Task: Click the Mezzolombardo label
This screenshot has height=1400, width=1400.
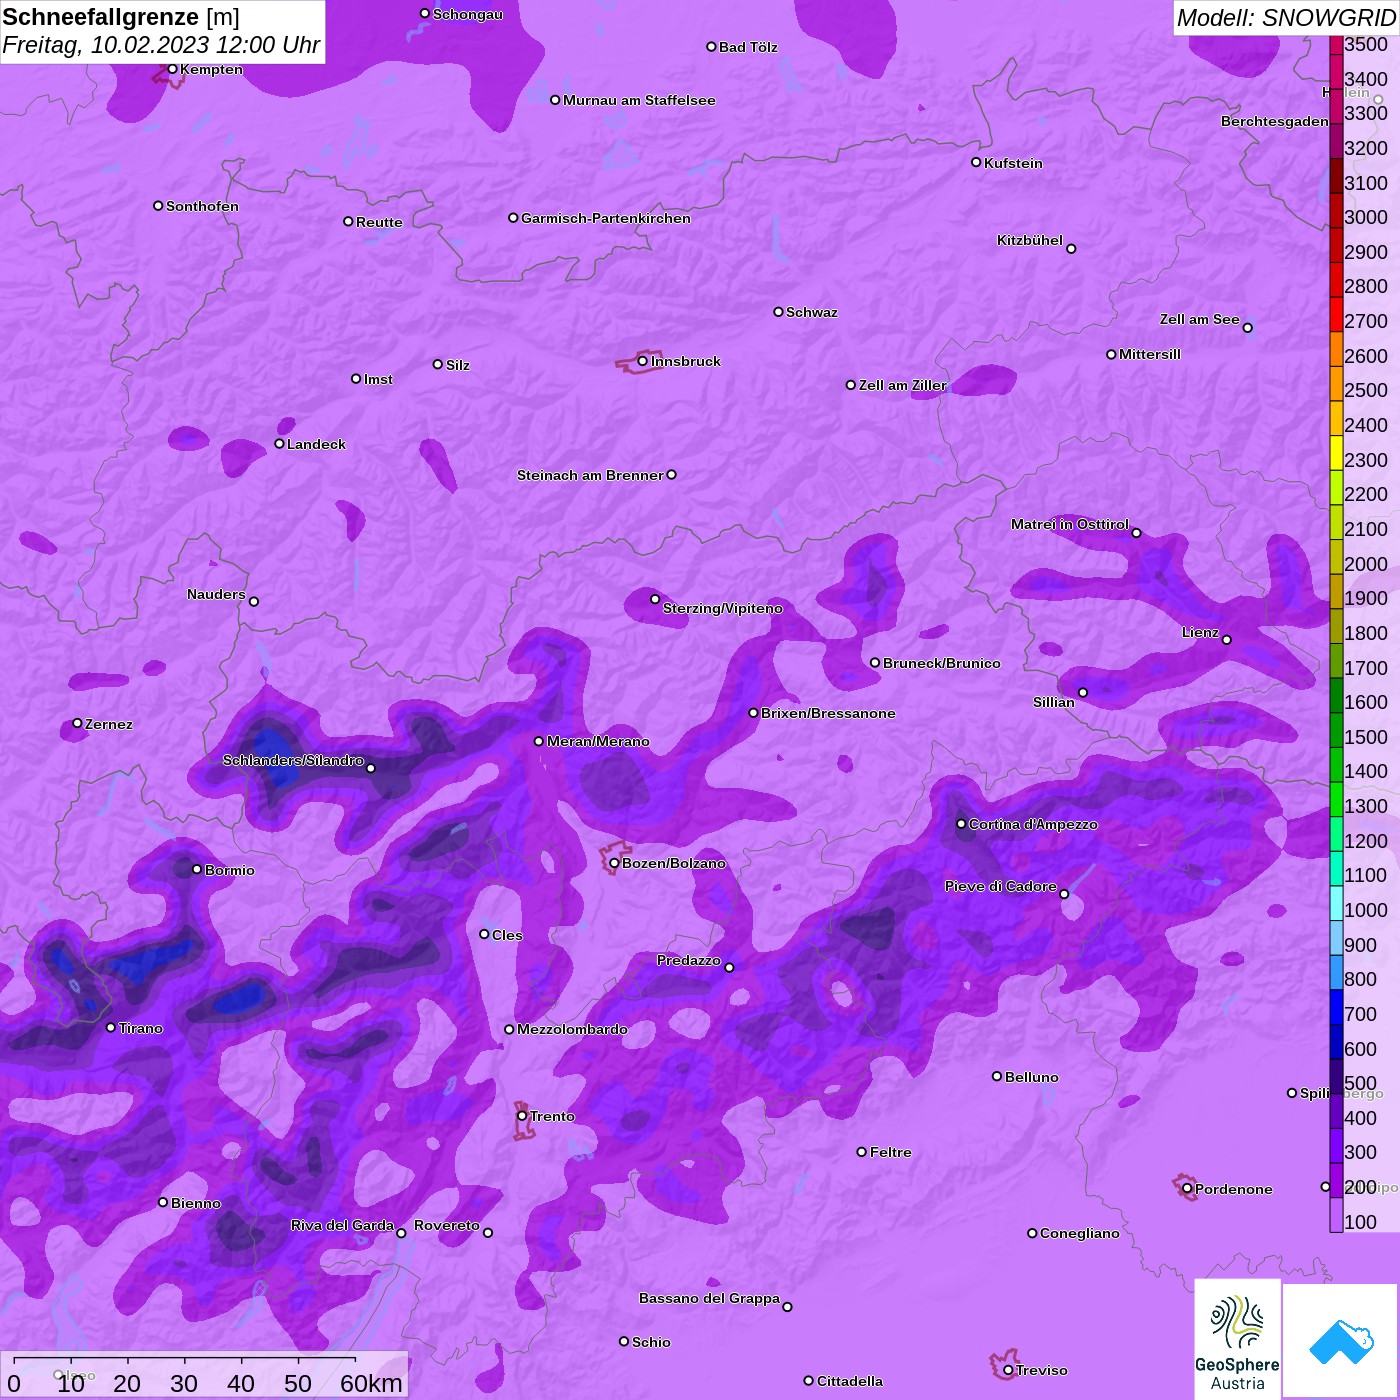Action: (x=572, y=1029)
